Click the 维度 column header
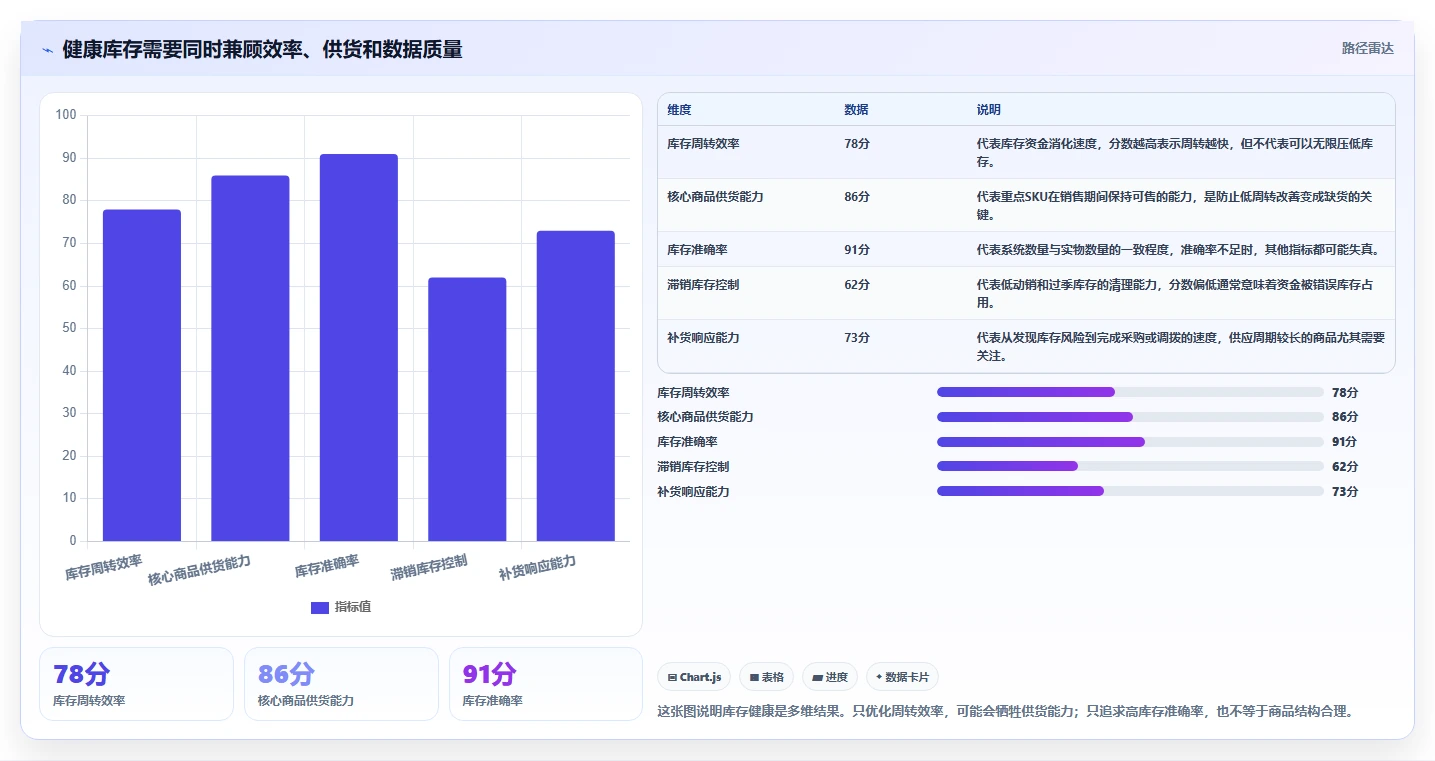Viewport: 1435px width, 761px height. tap(680, 110)
